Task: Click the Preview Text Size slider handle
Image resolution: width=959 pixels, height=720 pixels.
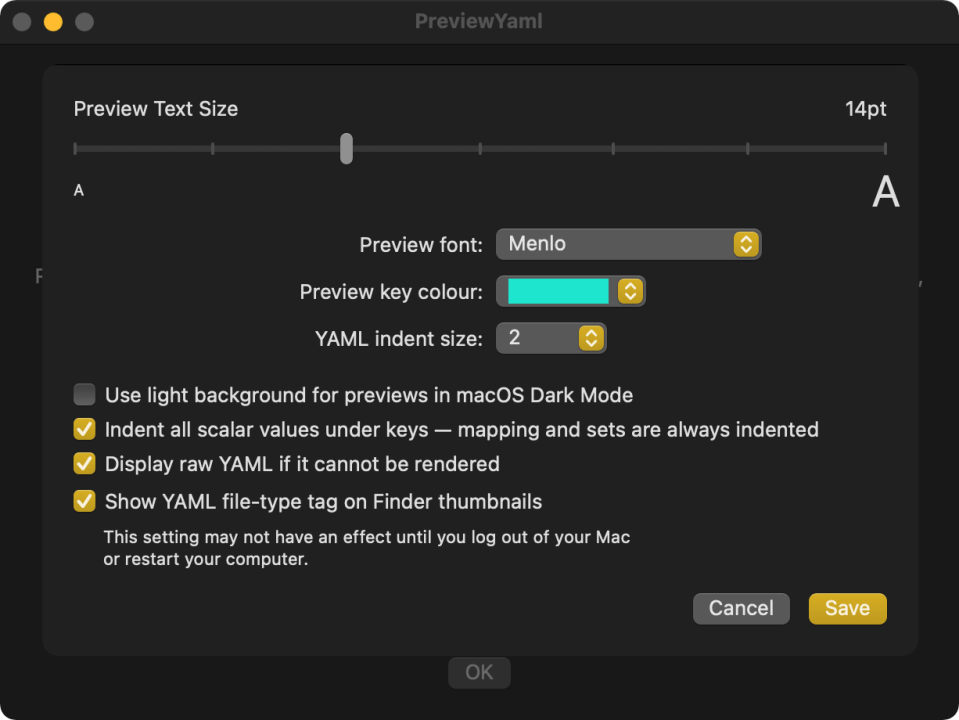Action: click(x=346, y=148)
